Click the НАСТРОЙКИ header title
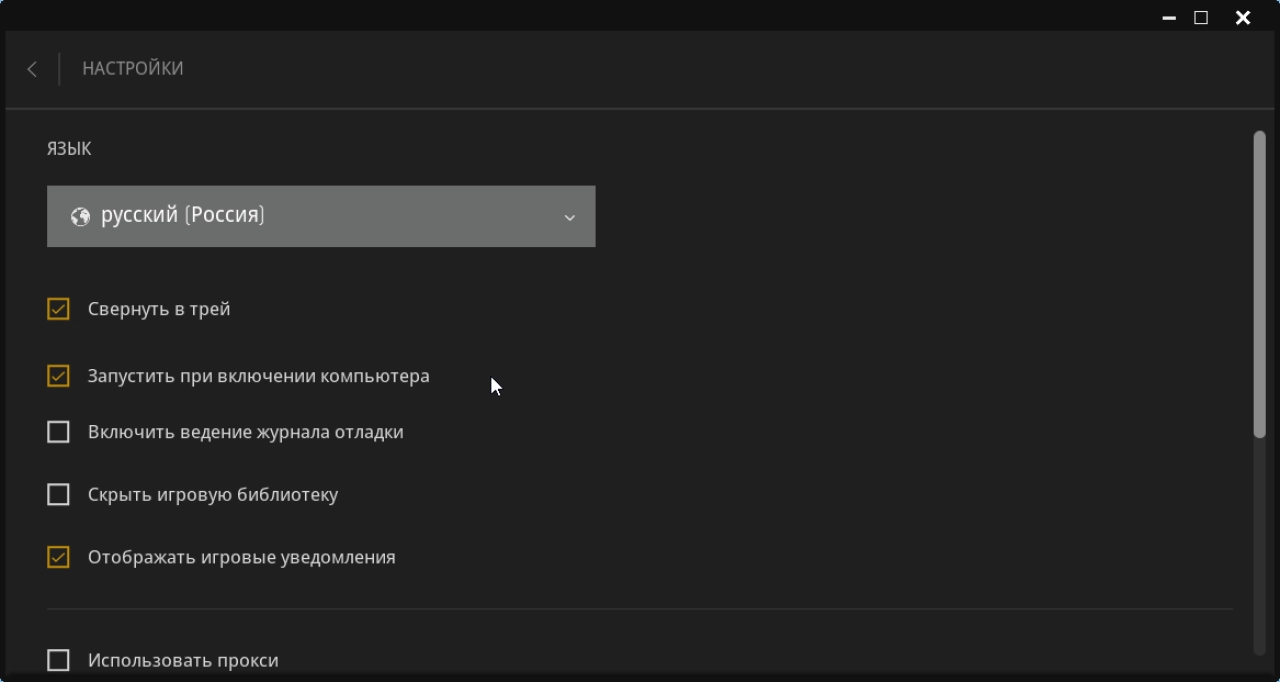 [133, 69]
